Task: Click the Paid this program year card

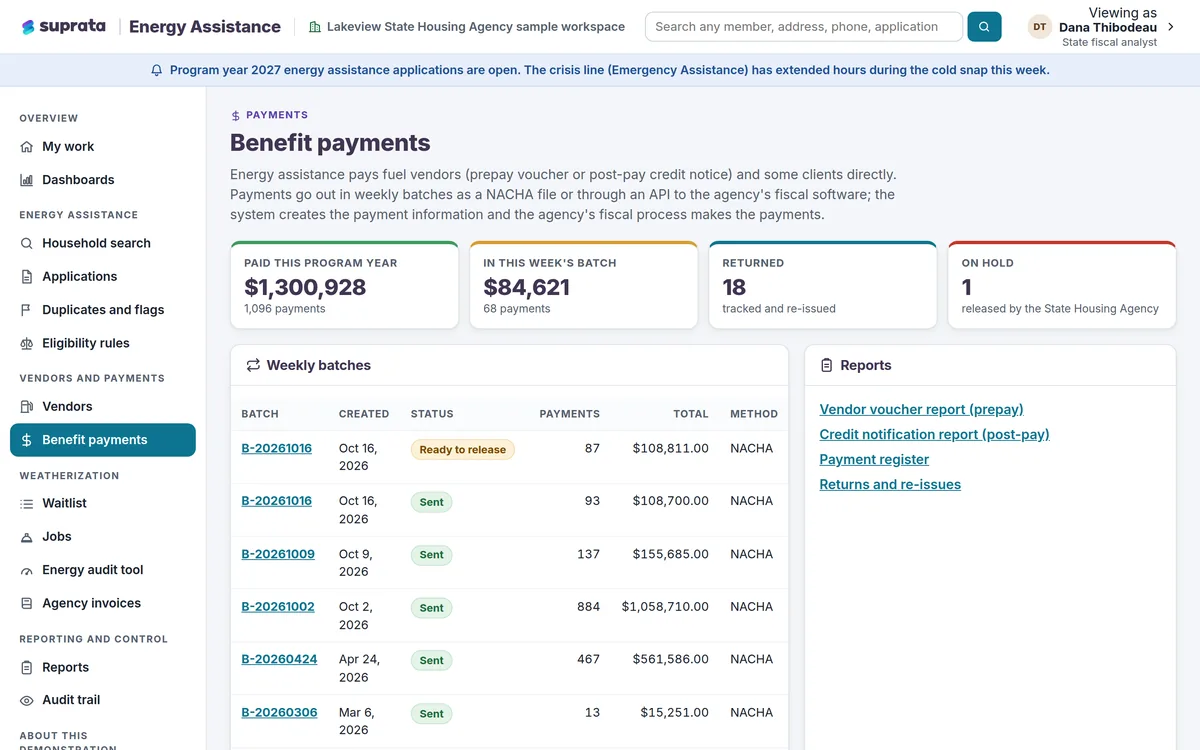Action: click(344, 285)
